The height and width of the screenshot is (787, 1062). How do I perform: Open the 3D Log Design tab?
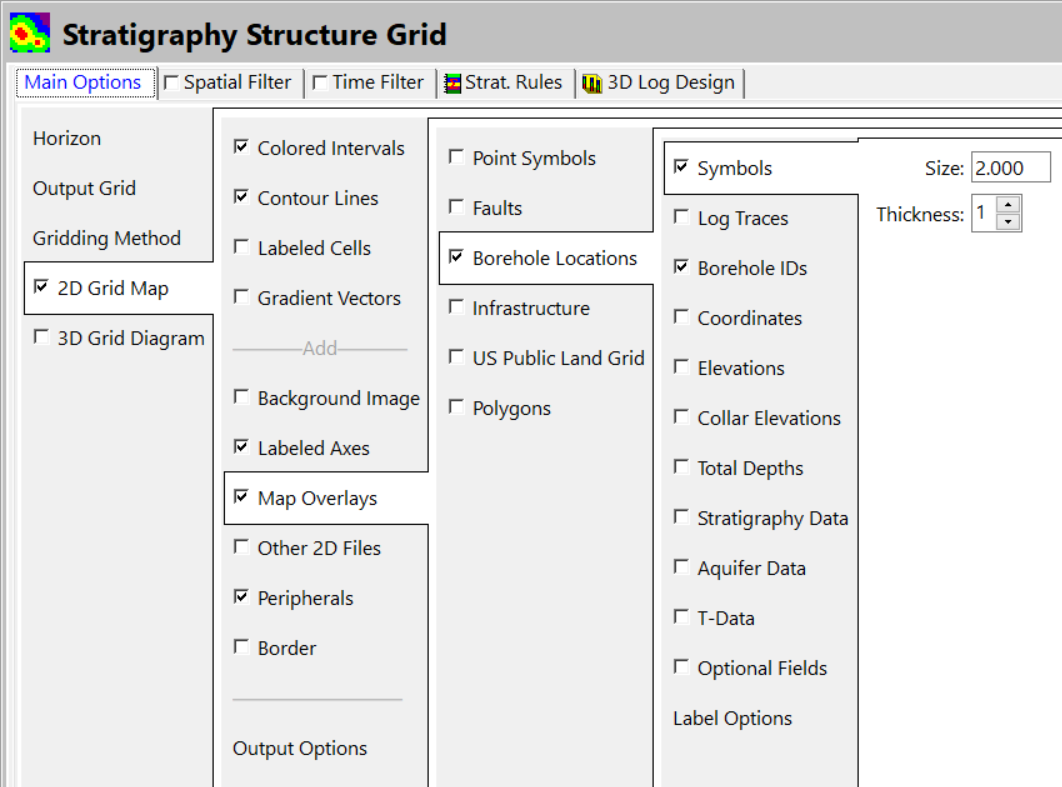[660, 83]
